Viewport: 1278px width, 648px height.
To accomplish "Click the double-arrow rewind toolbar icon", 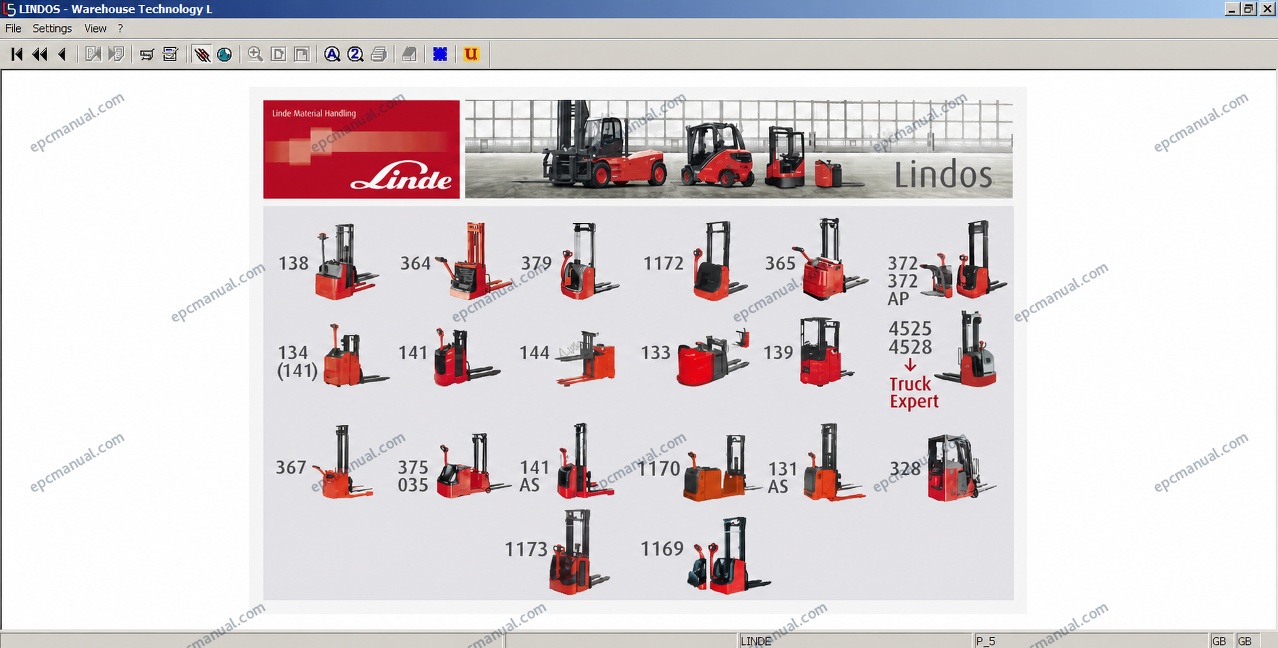I will 40,54.
